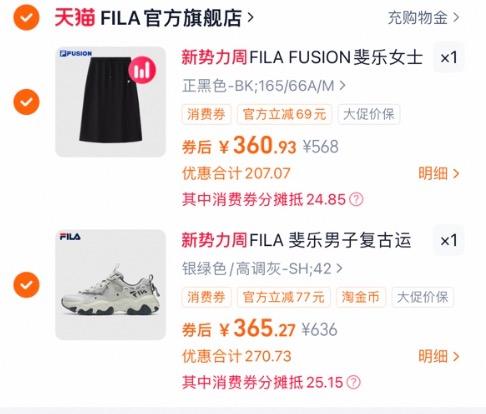Tap the FUSION logo on skirt image

click(x=76, y=53)
